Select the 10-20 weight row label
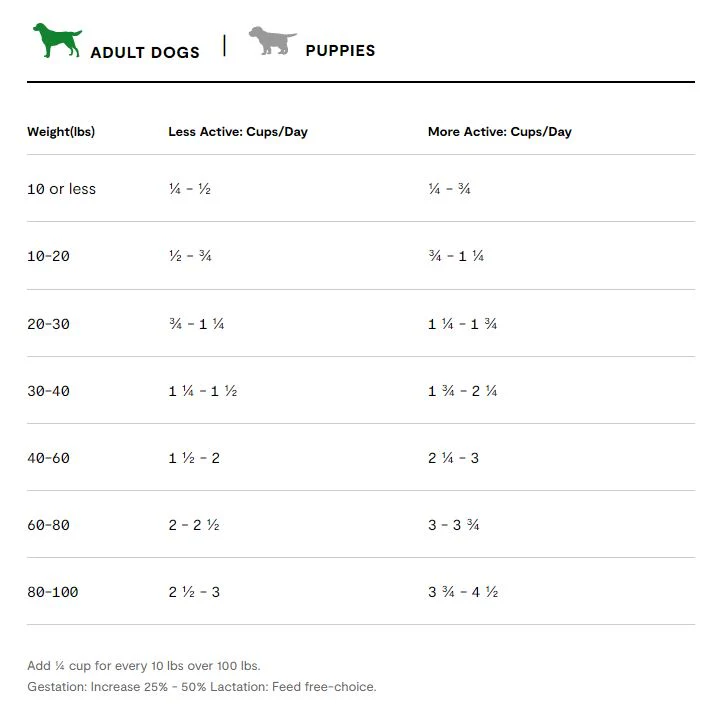The width and height of the screenshot is (715, 711). pos(48,256)
